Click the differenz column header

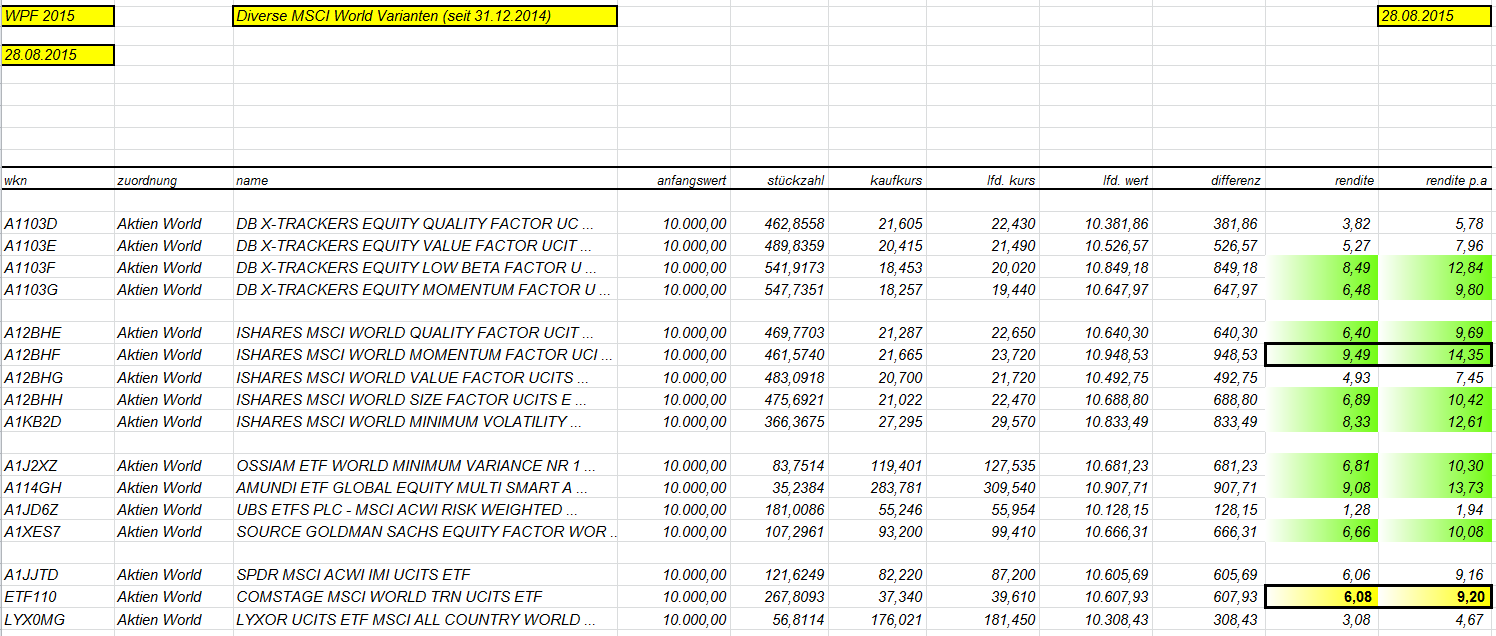(1208, 180)
